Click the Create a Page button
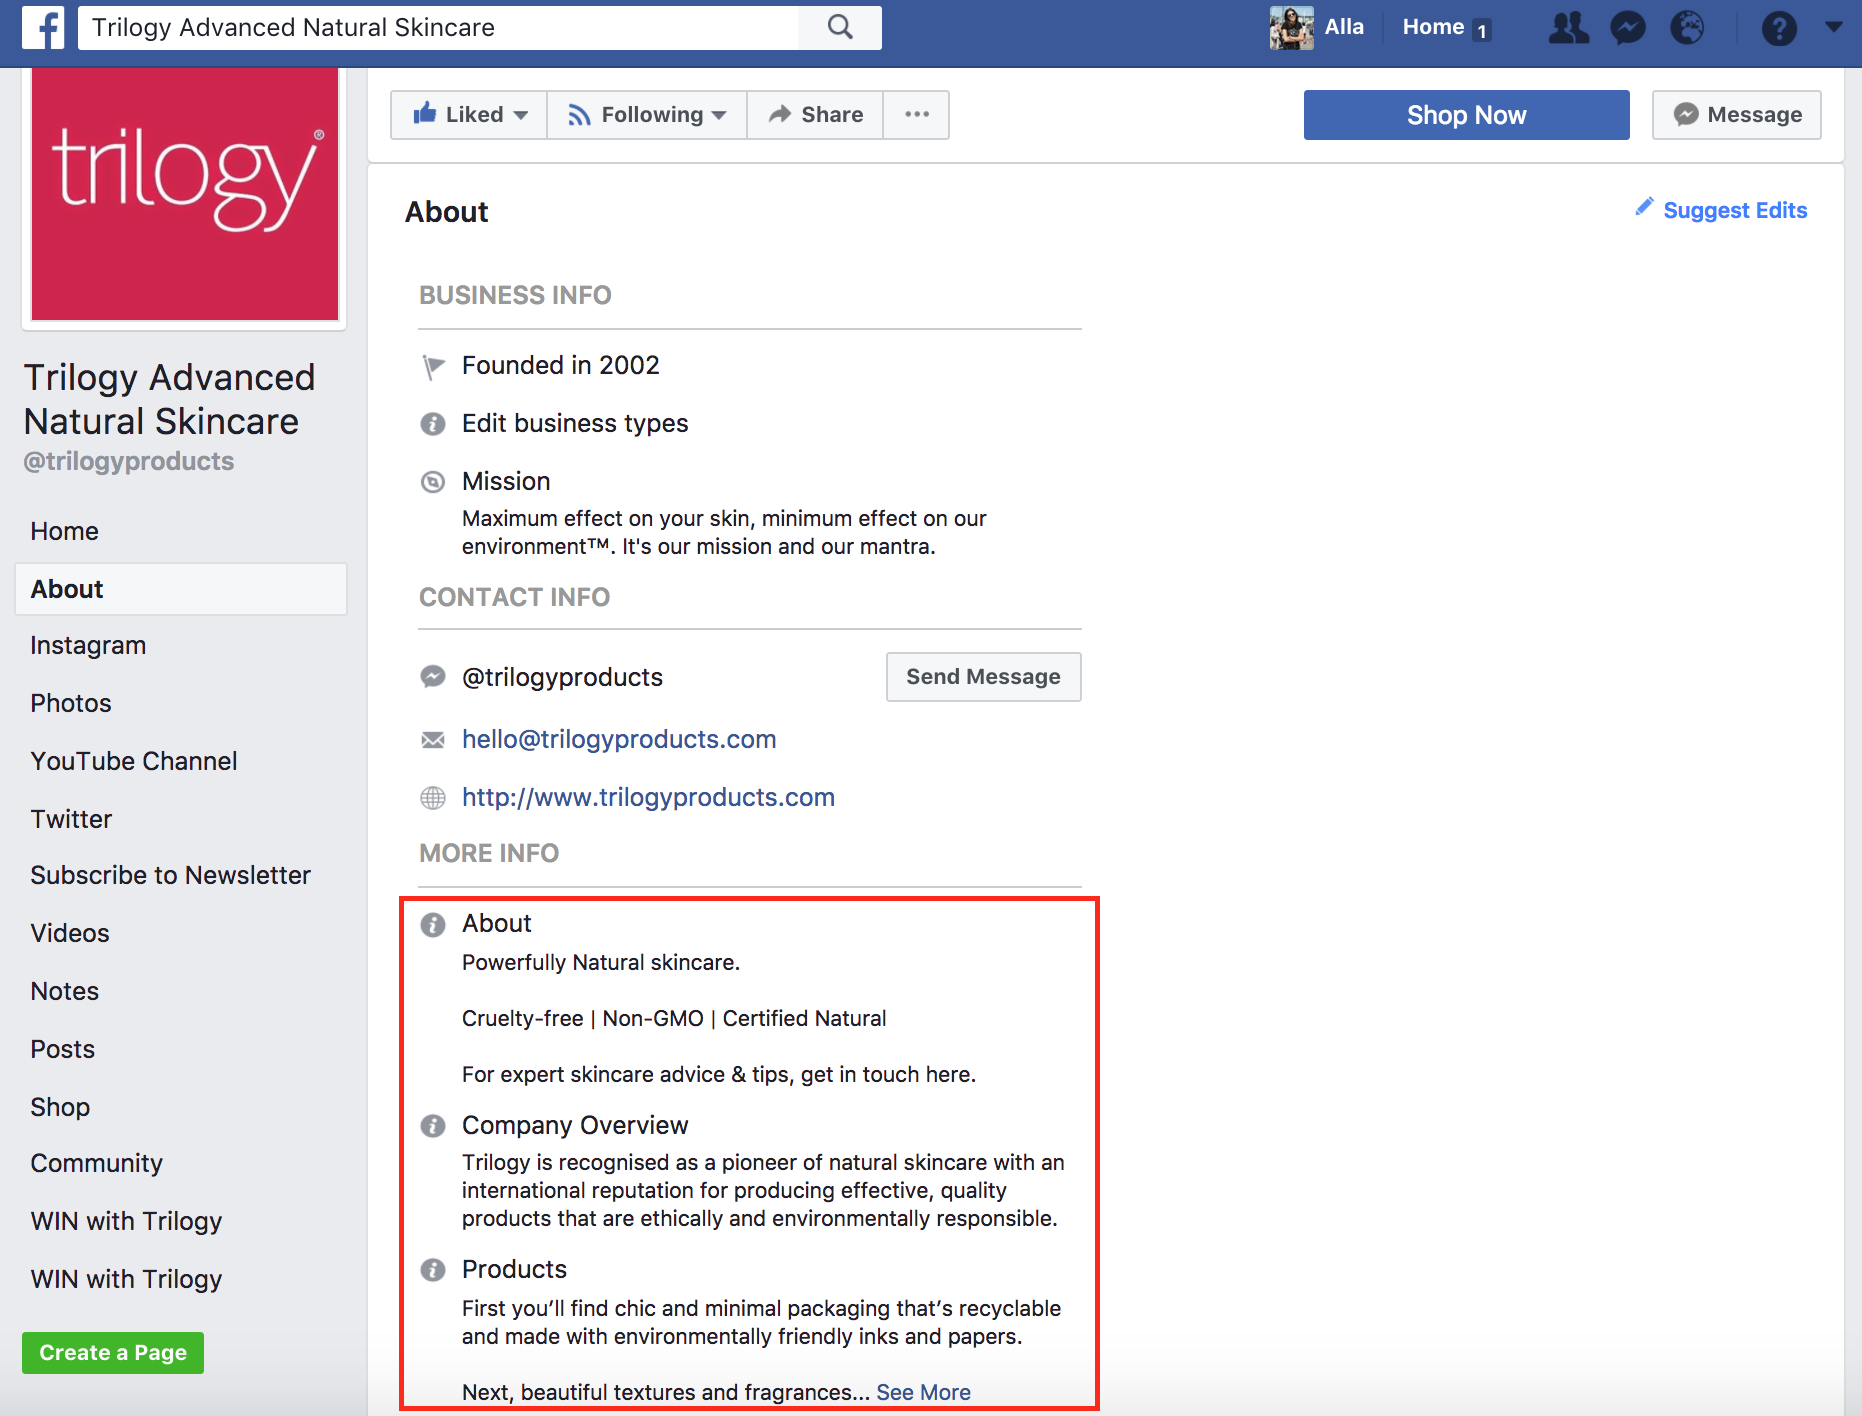 click(113, 1353)
